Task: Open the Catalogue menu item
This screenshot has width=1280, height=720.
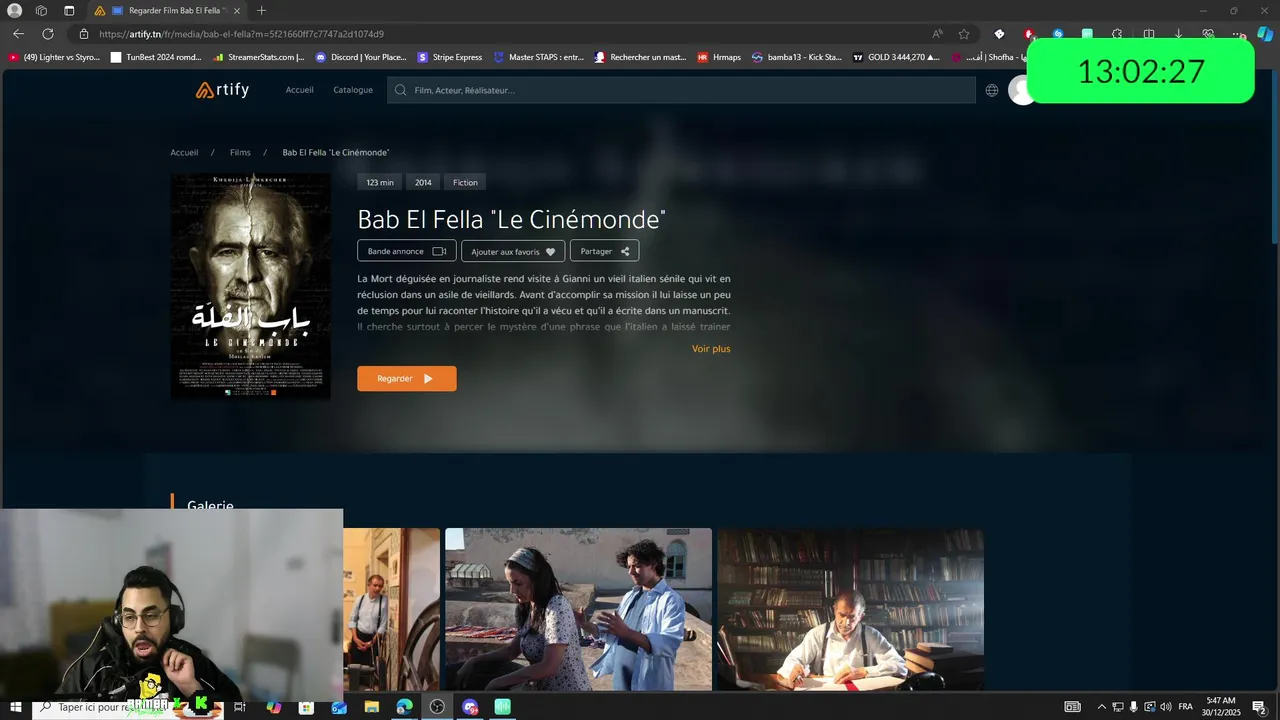Action: pyautogui.click(x=353, y=90)
